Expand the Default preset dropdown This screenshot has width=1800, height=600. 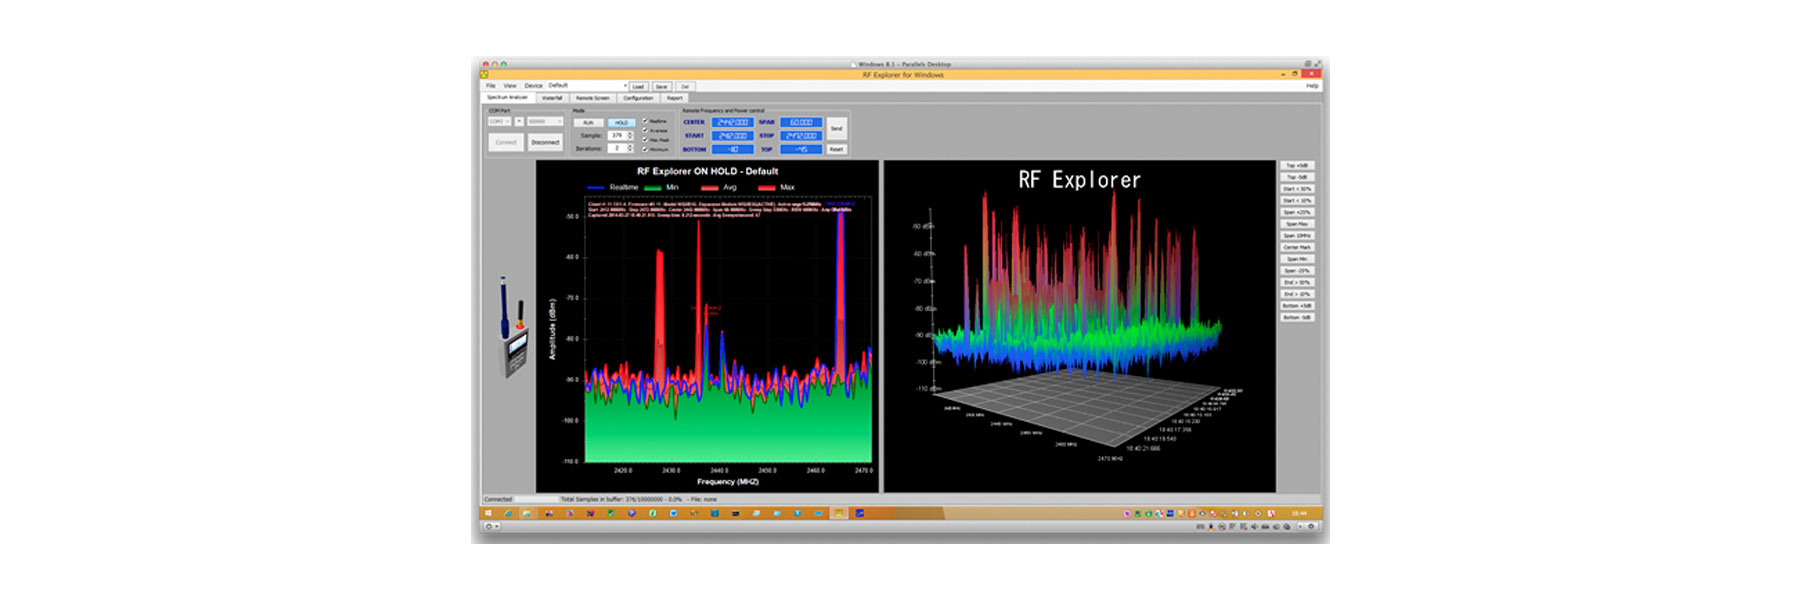point(626,85)
